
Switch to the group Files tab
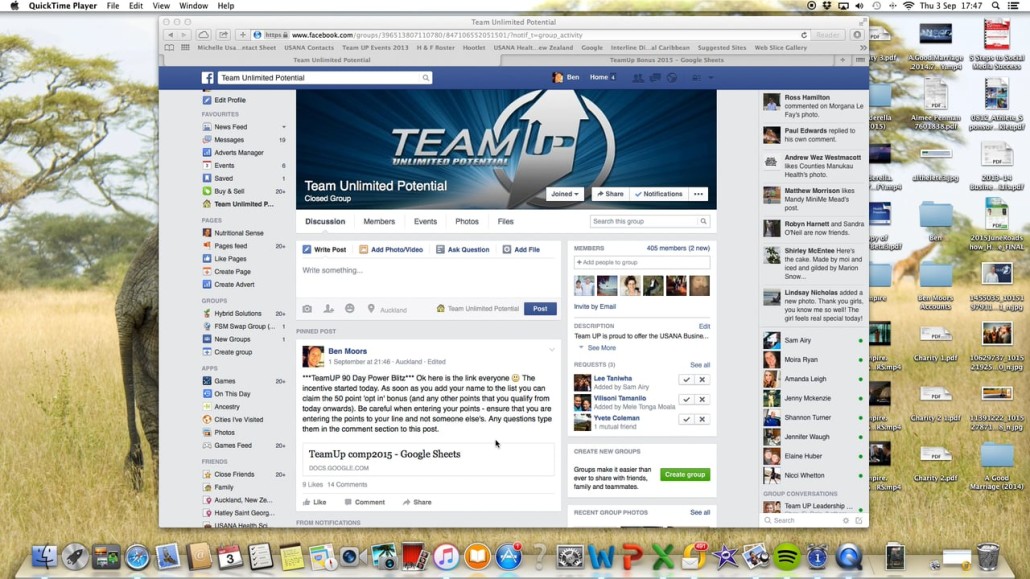click(x=505, y=221)
